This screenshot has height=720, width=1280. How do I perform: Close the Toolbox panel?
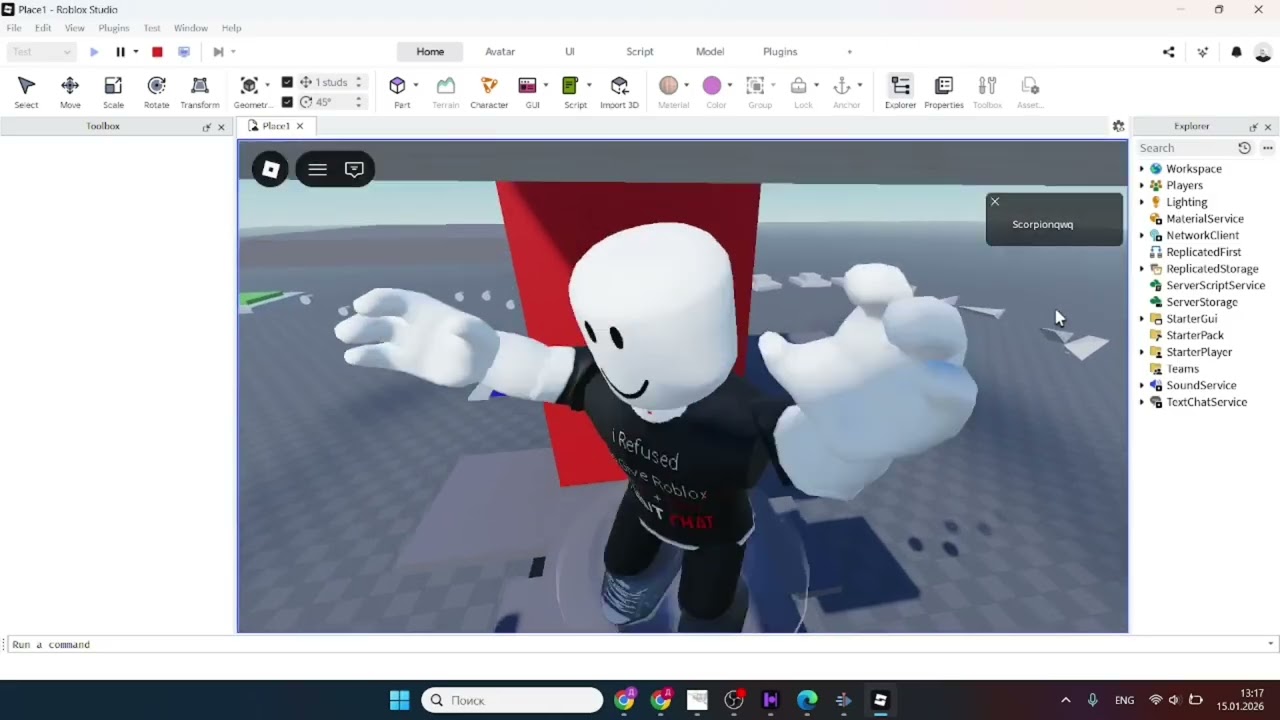(221, 127)
